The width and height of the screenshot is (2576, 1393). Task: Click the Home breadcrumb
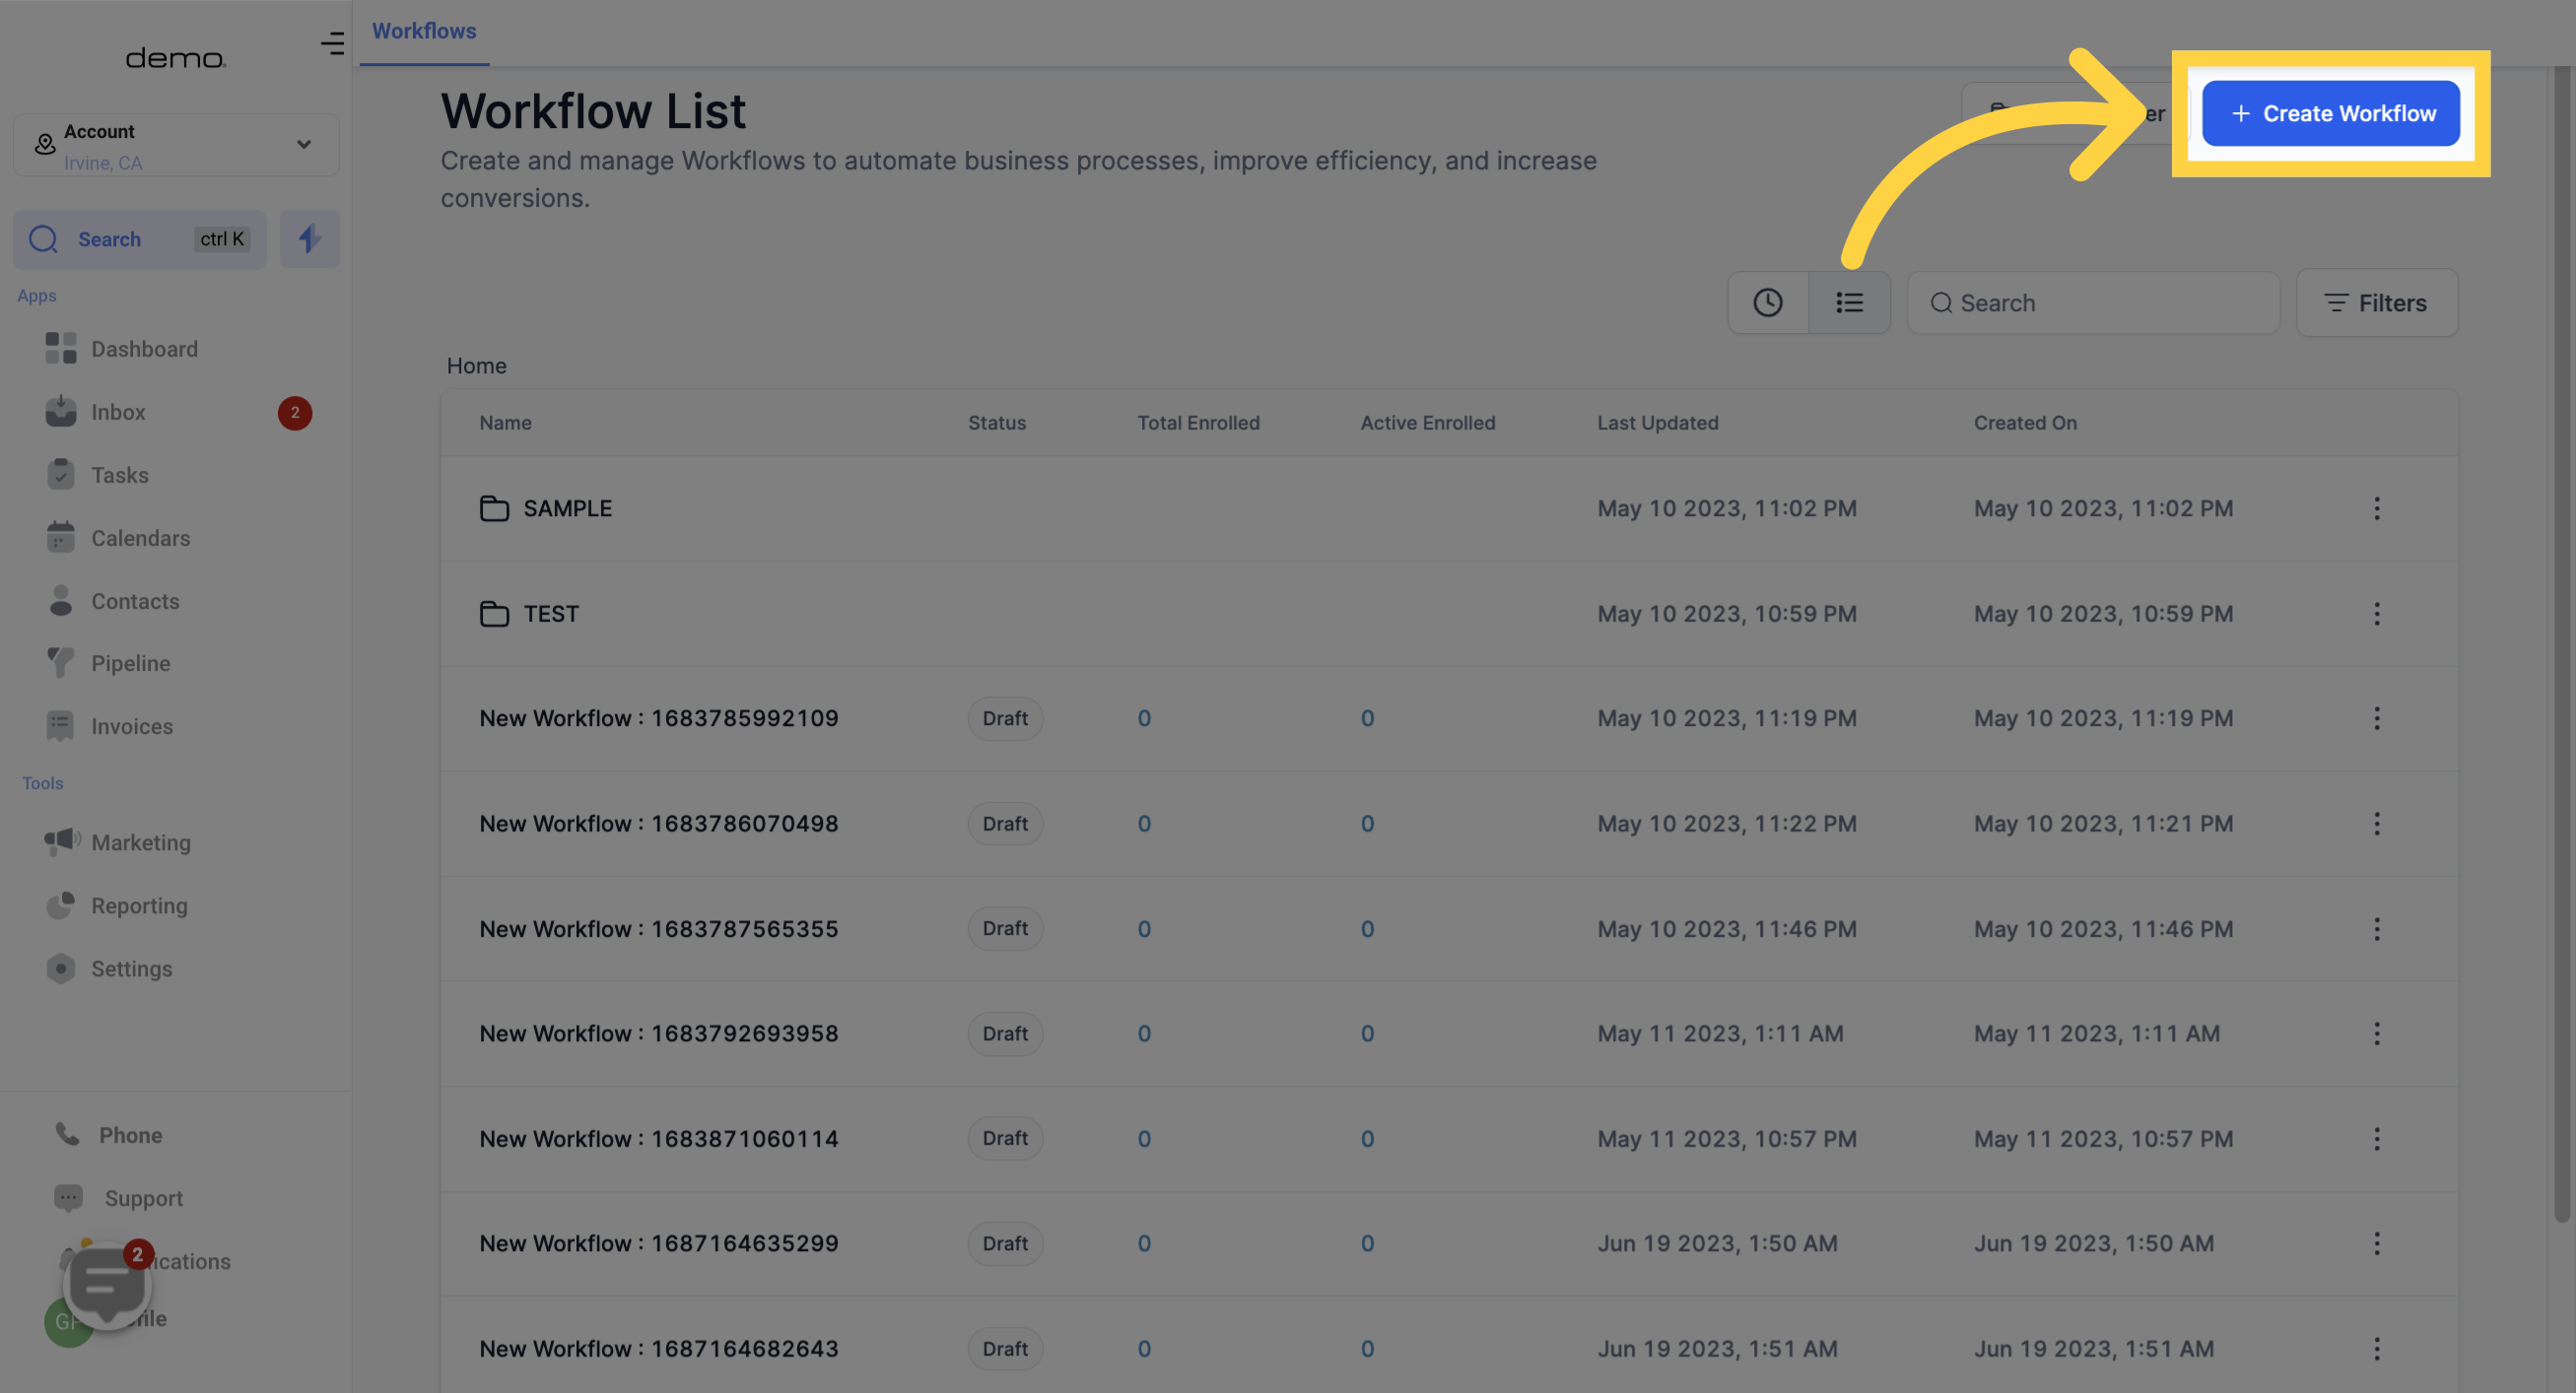(476, 365)
